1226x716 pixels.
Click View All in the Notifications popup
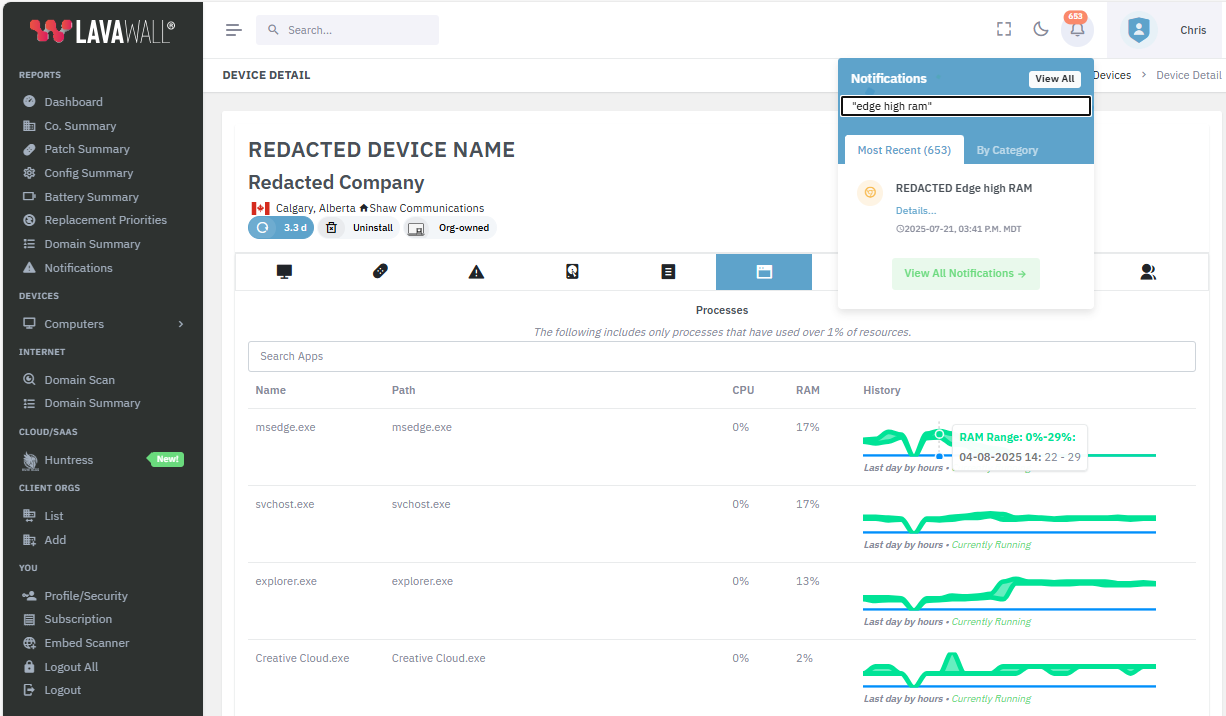[x=1054, y=78]
